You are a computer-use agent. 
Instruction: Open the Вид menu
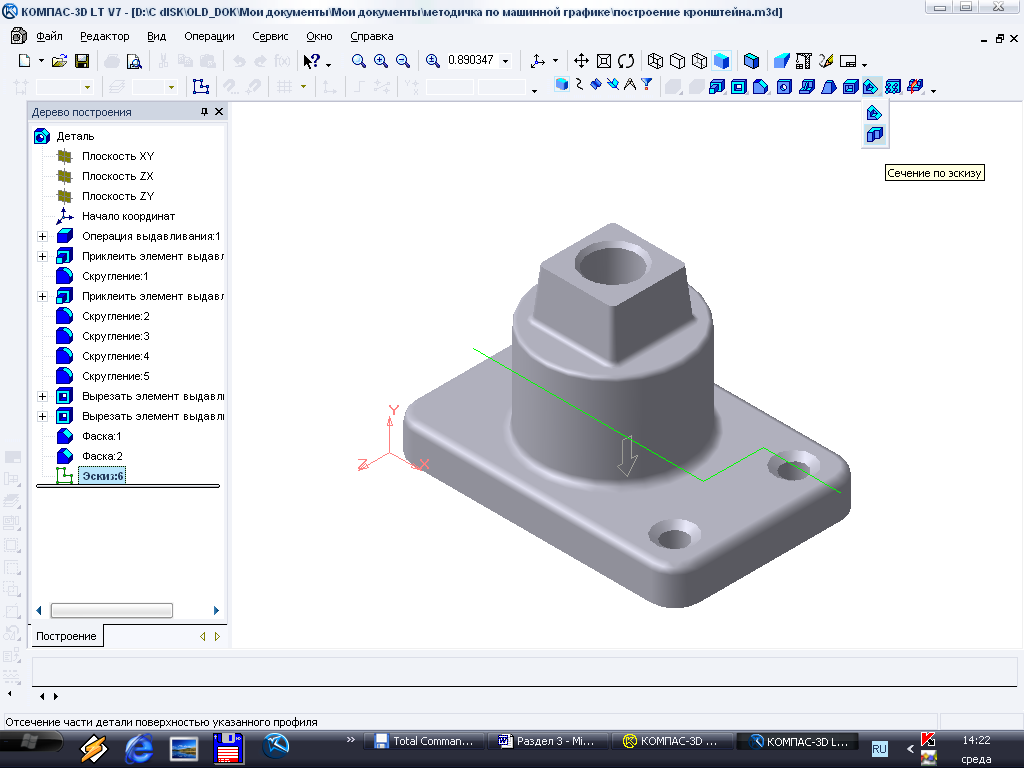157,37
